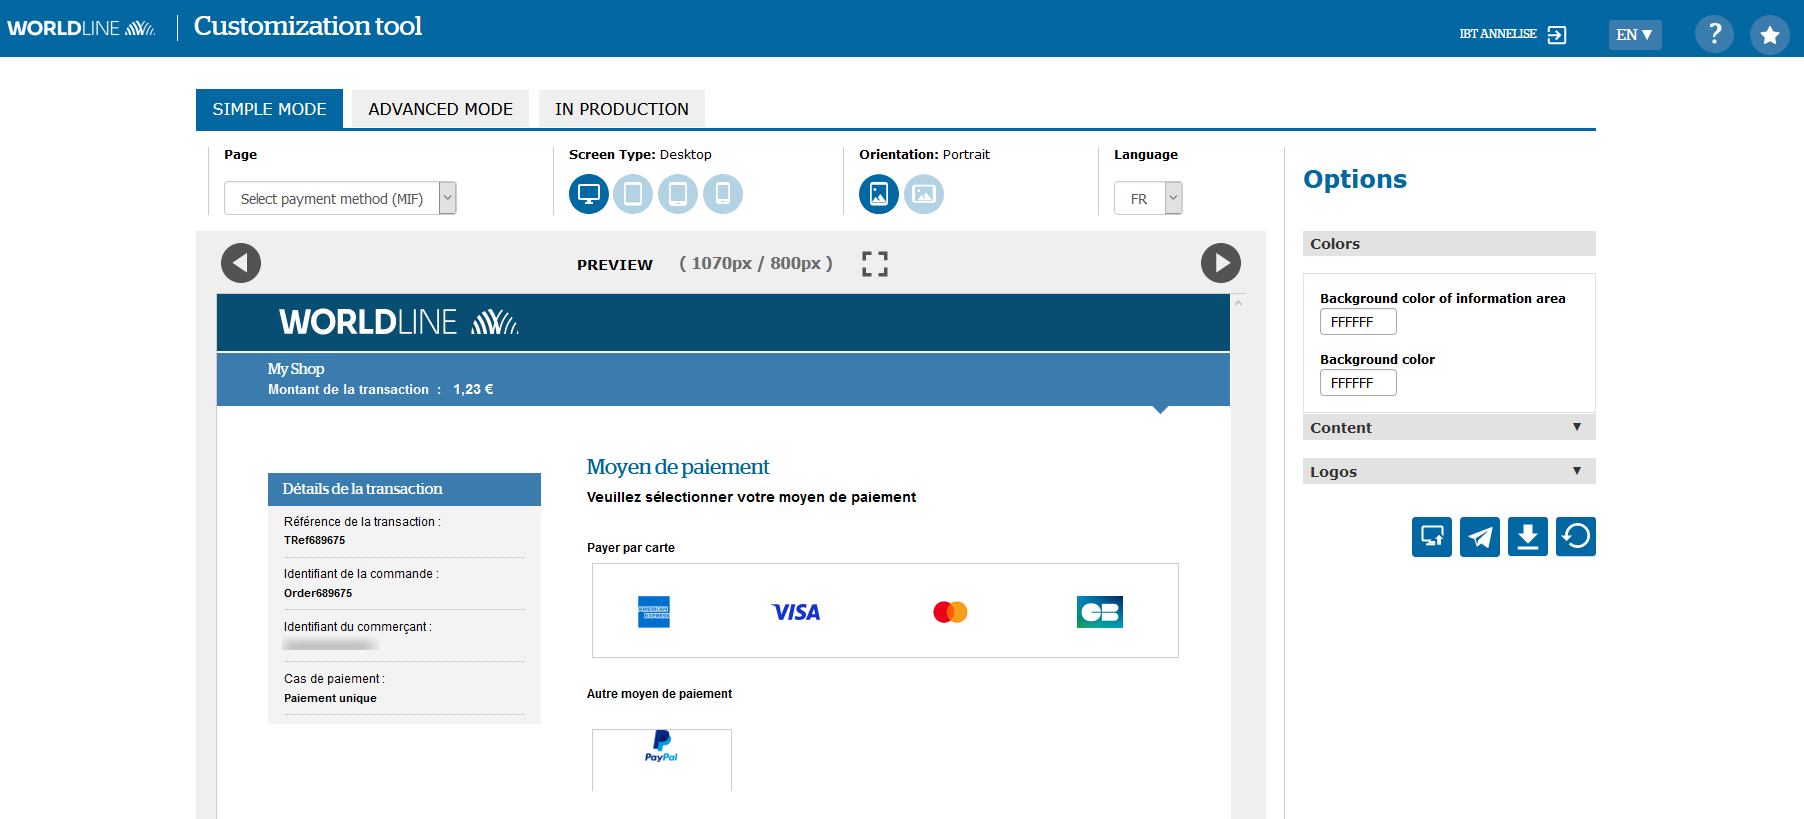Screen dimensions: 1804x819
Task: Select the CB card logo
Action: pos(1100,612)
